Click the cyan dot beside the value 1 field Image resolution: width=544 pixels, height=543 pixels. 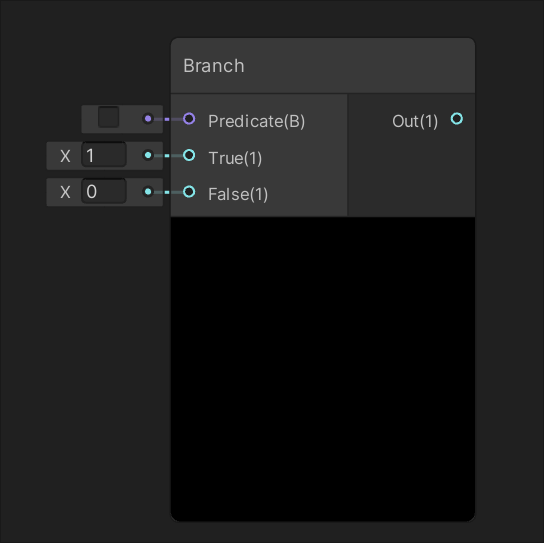tap(148, 155)
